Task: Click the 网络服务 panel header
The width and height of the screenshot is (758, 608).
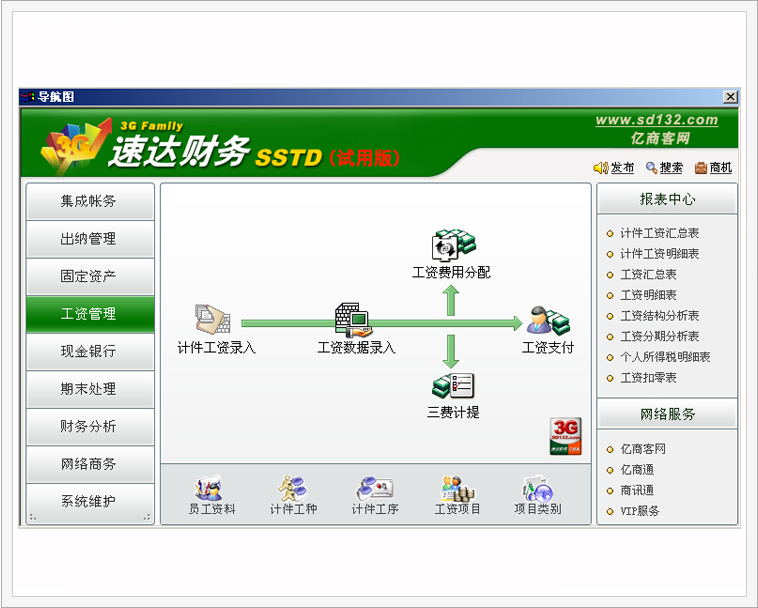Action: (667, 414)
